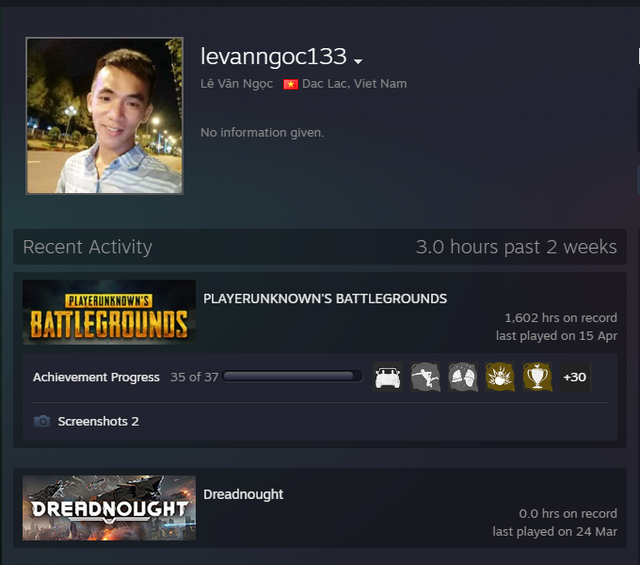Viewport: 640px width, 565px height.
Task: Open the PLAYERUNKNOWN'S BATTLEGROUNDS title link
Action: pos(325,299)
